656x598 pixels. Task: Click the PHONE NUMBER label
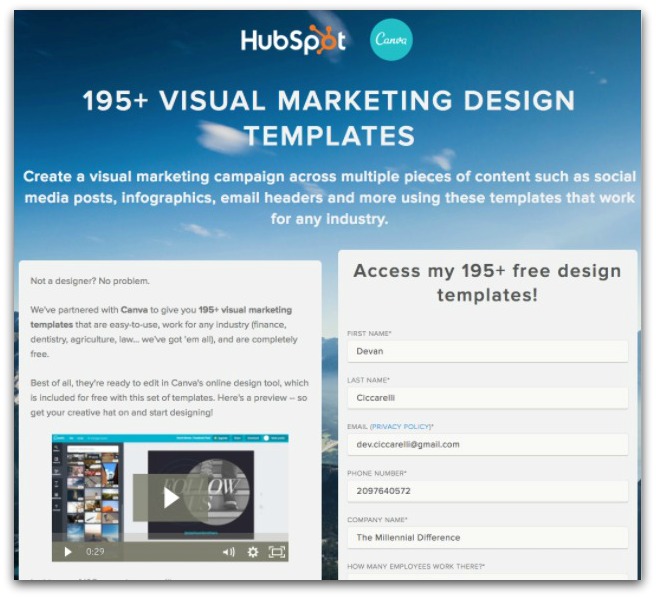(x=377, y=473)
